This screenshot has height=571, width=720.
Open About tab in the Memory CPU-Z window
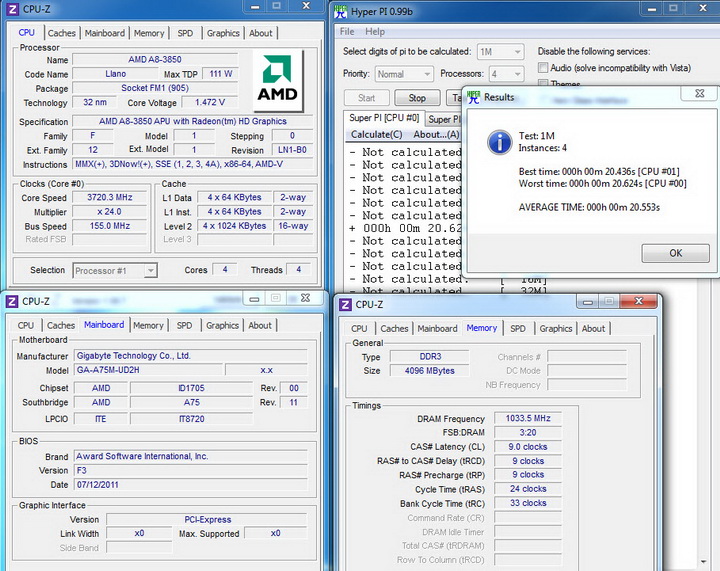593,329
